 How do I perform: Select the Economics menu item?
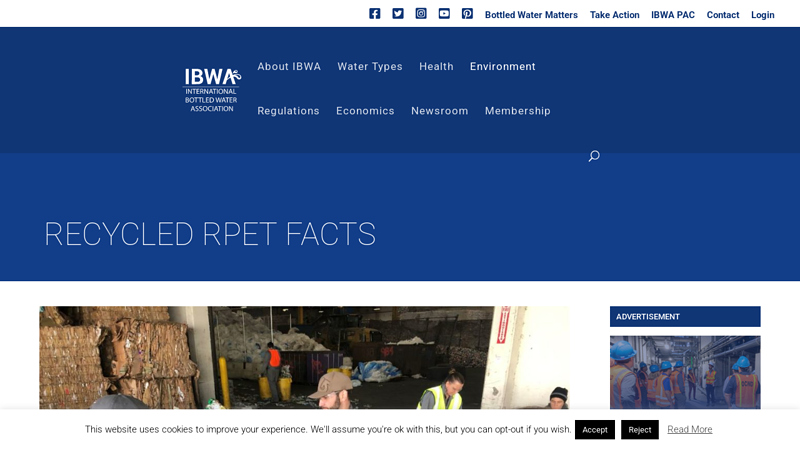365,111
